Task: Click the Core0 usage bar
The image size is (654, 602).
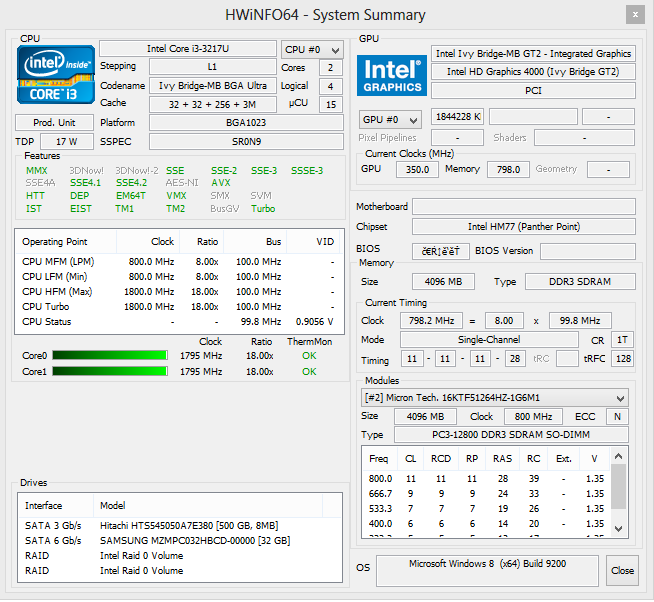Action: tap(110, 355)
